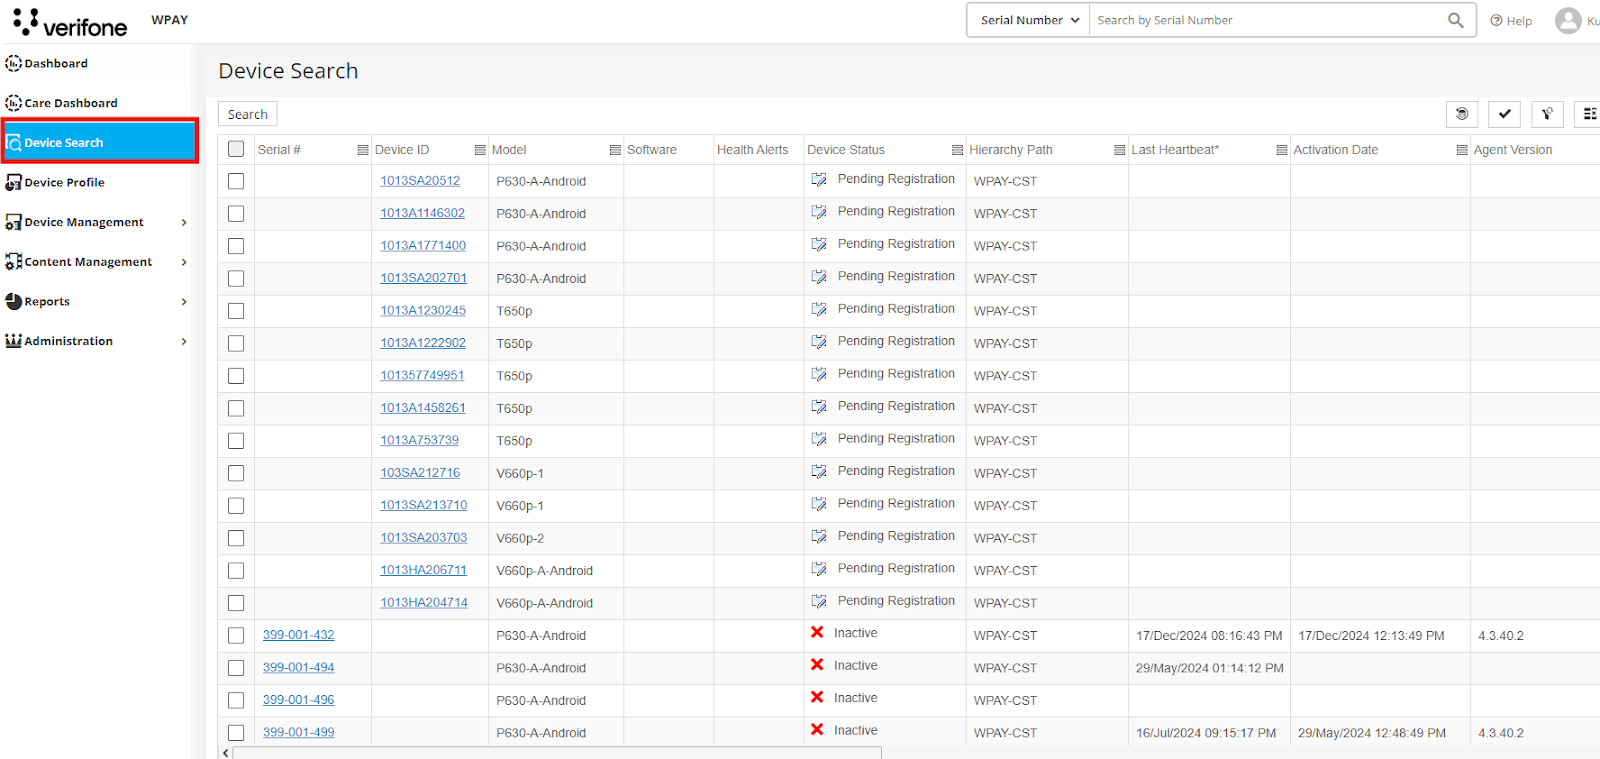Click the Pending Registration icon for device 101357749951
The height and width of the screenshot is (759, 1600).
point(819,374)
